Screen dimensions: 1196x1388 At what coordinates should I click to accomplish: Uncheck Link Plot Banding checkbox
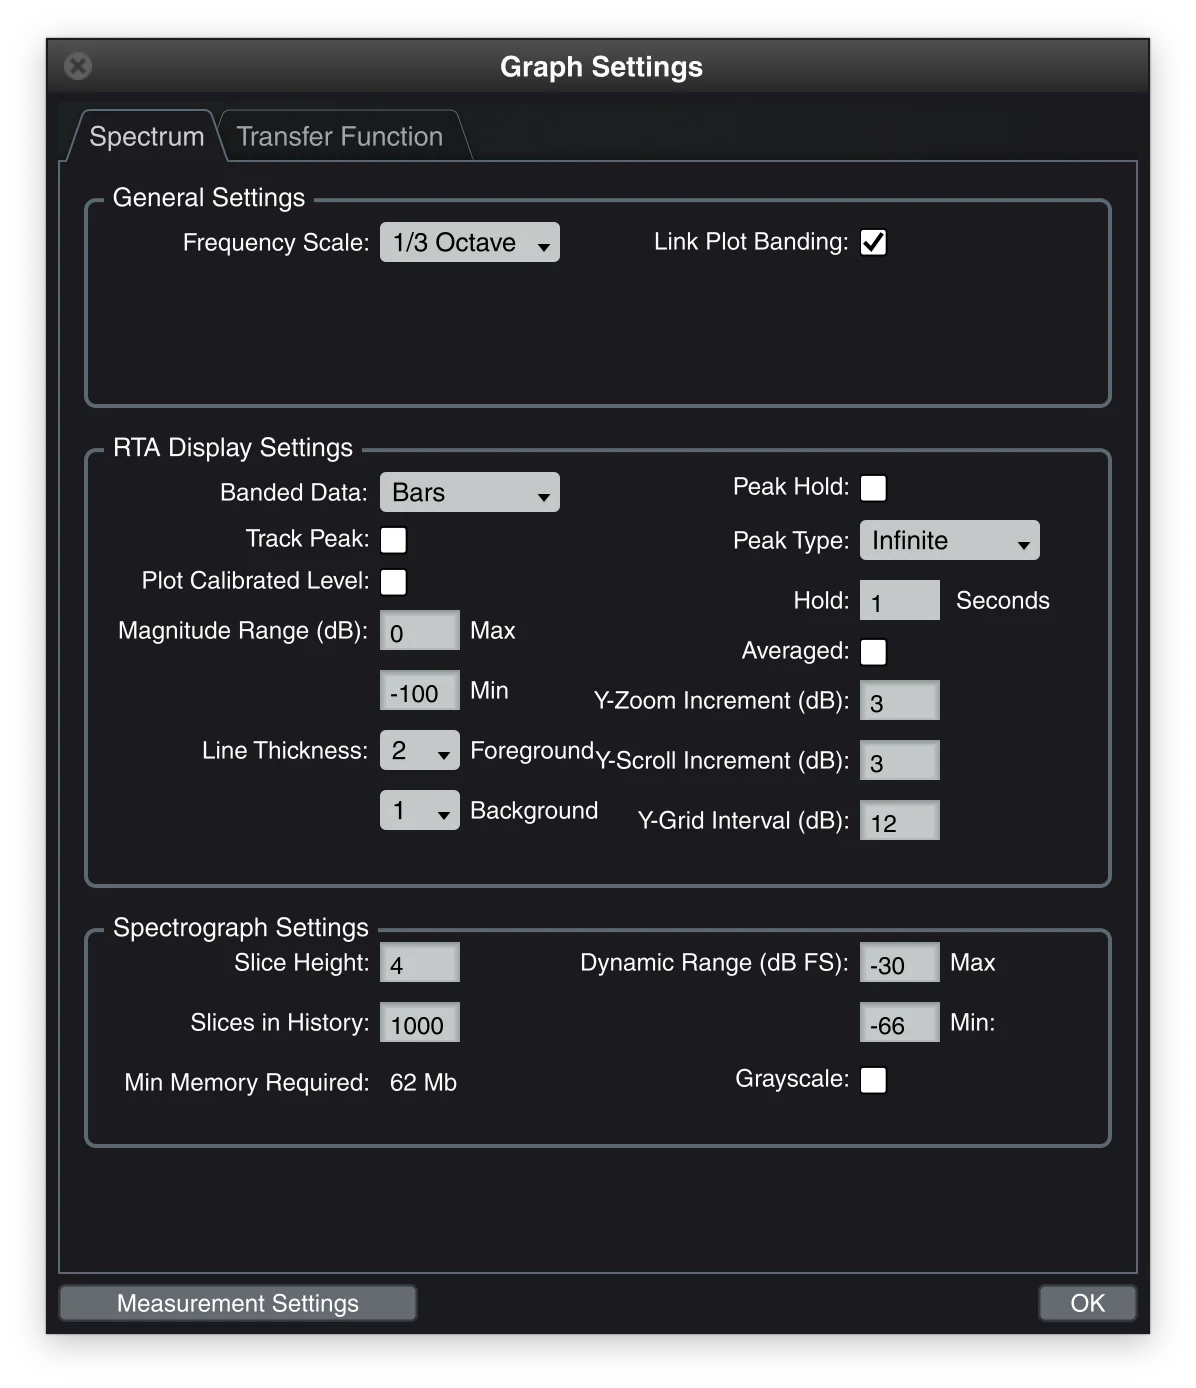pos(873,243)
